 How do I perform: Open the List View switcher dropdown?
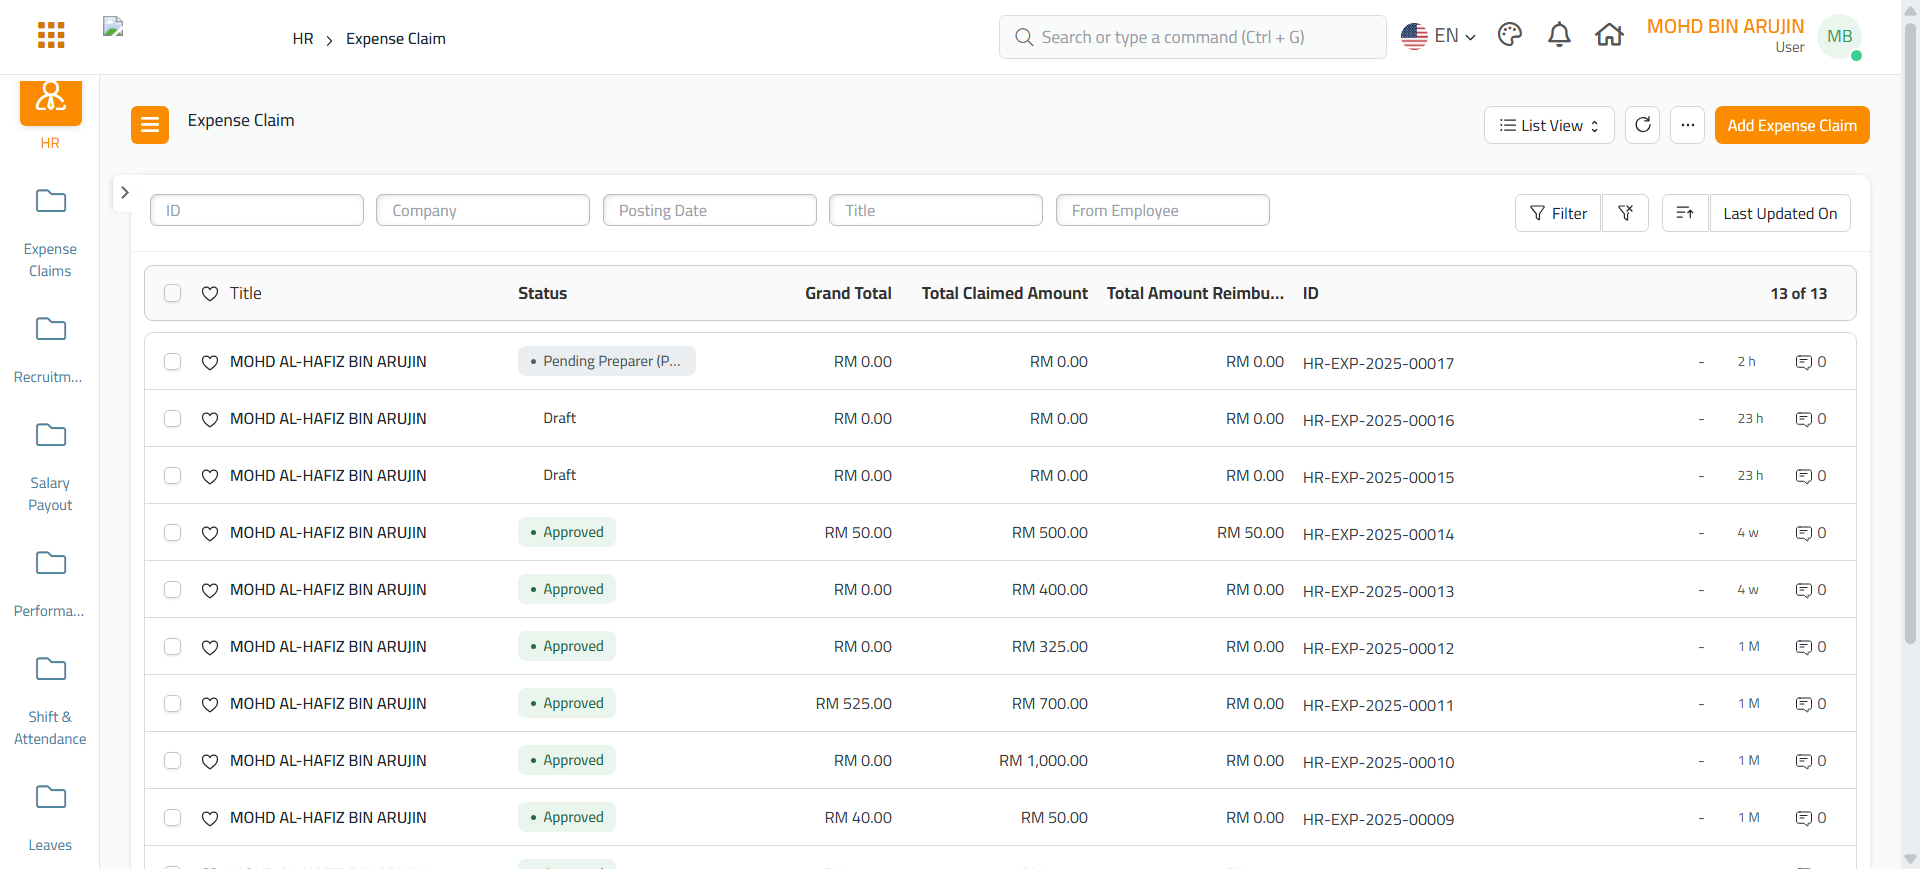click(x=1548, y=125)
